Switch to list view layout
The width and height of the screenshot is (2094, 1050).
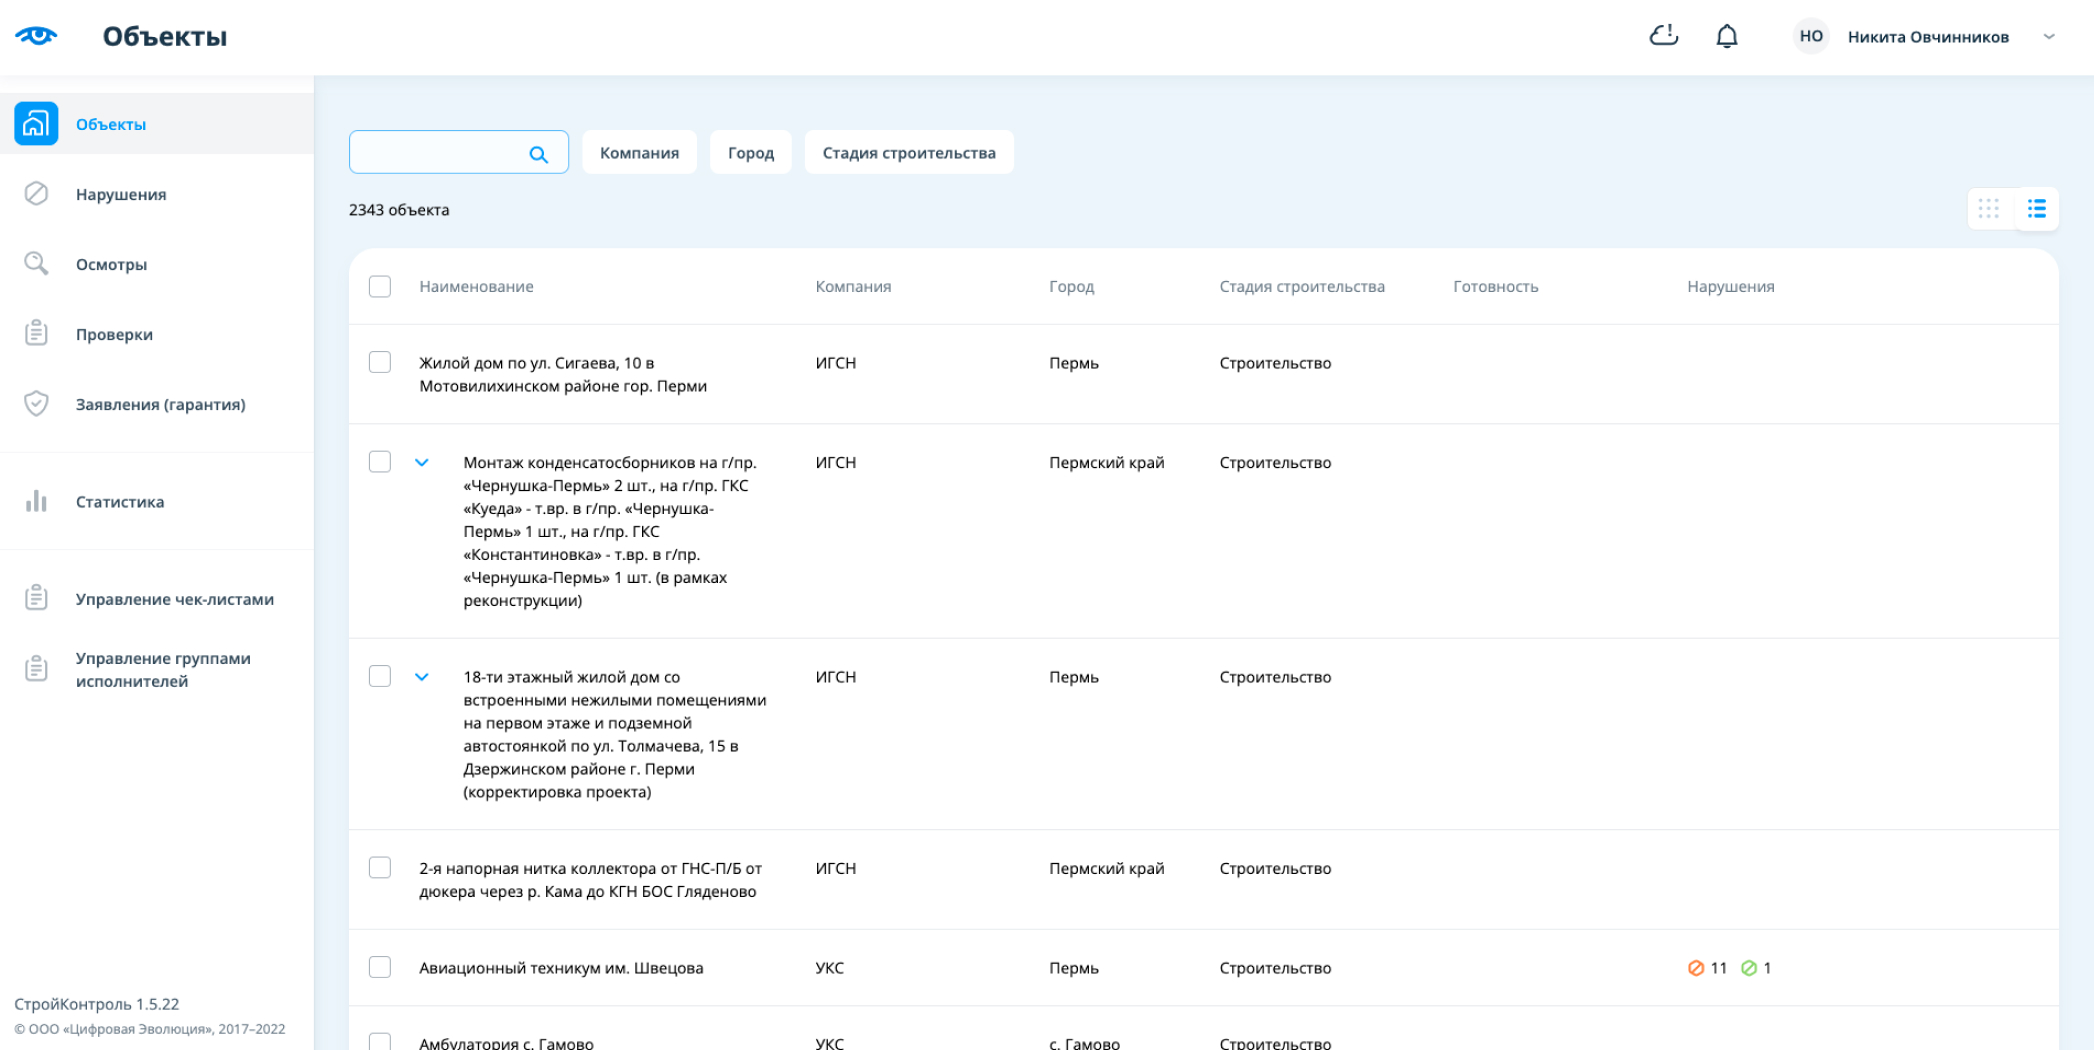(2036, 209)
